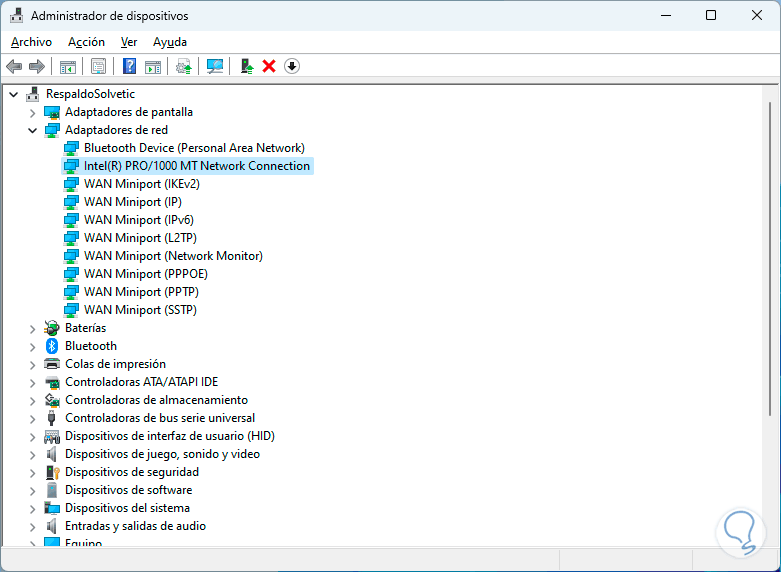
Task: Click the Back arrow toolbar icon
Action: [x=14, y=66]
